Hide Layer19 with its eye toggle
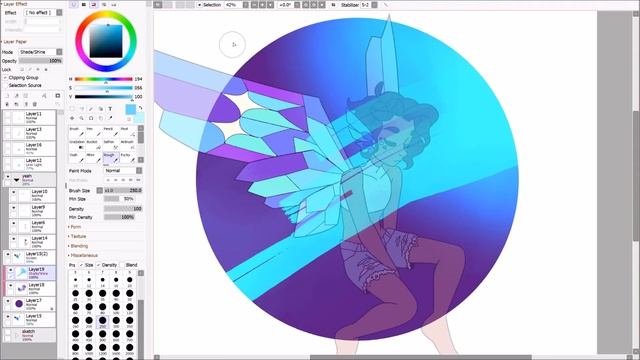The image size is (640, 360). coord(11,270)
